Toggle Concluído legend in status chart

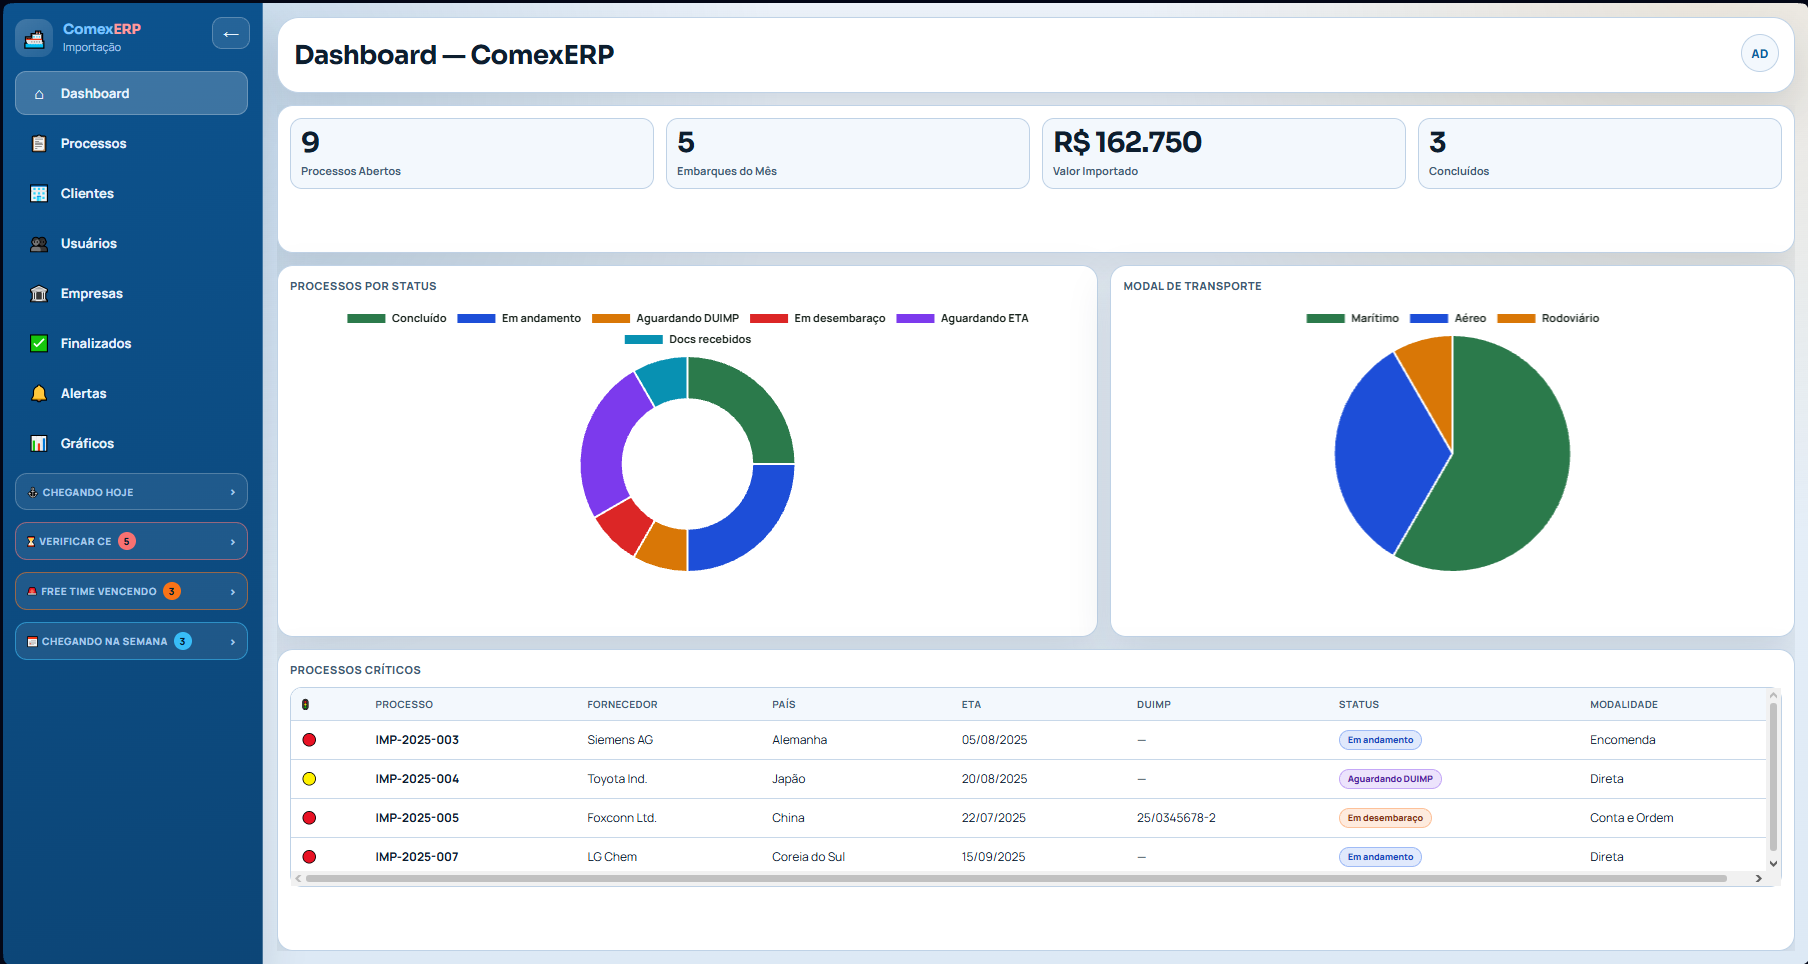(x=397, y=319)
